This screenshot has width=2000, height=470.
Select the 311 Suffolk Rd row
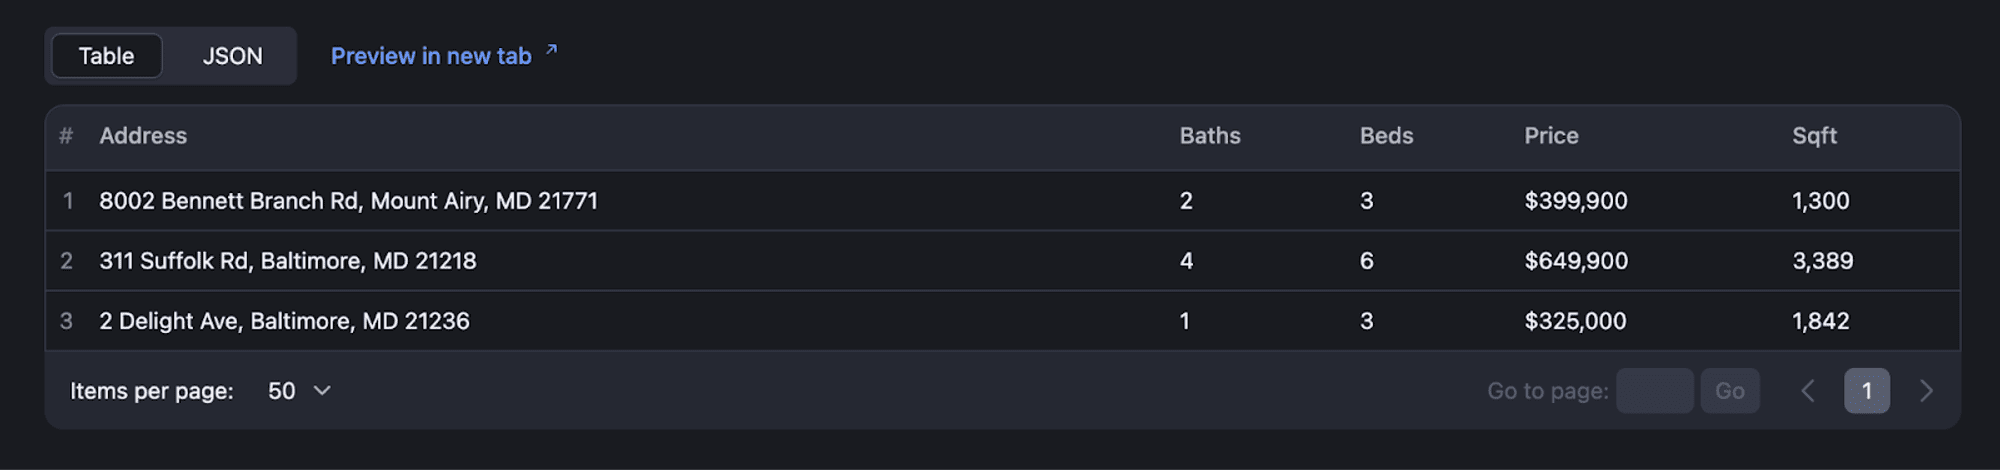pos(288,261)
